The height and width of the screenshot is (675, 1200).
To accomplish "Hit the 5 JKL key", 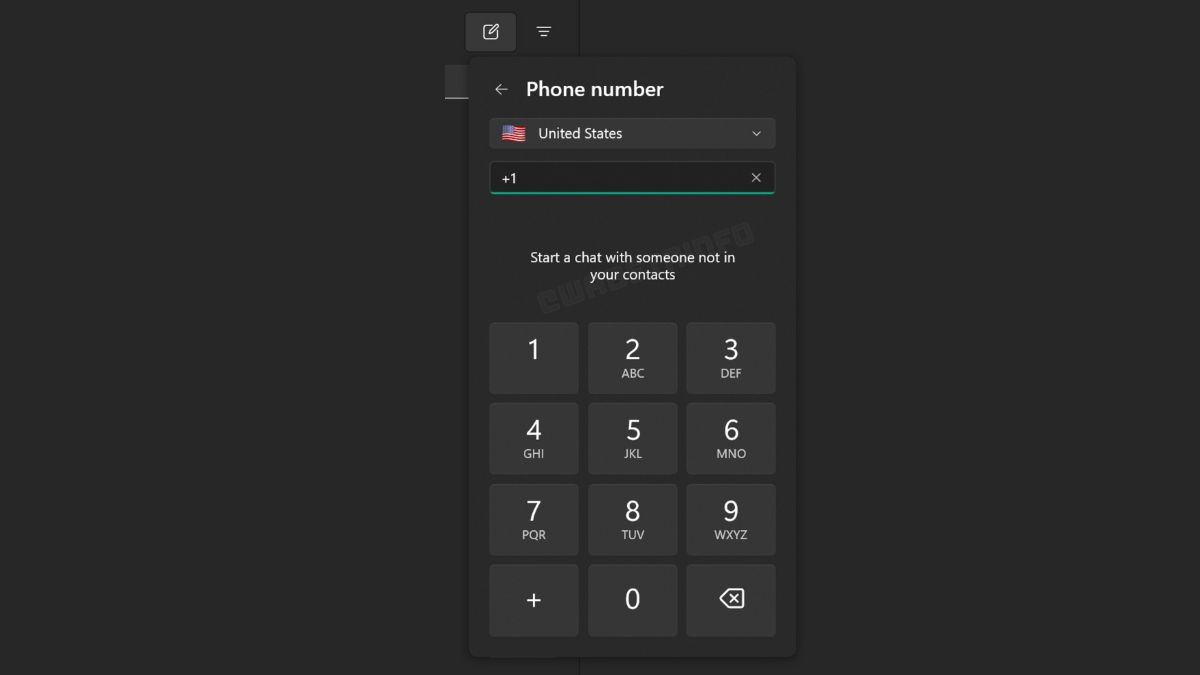I will (x=633, y=439).
